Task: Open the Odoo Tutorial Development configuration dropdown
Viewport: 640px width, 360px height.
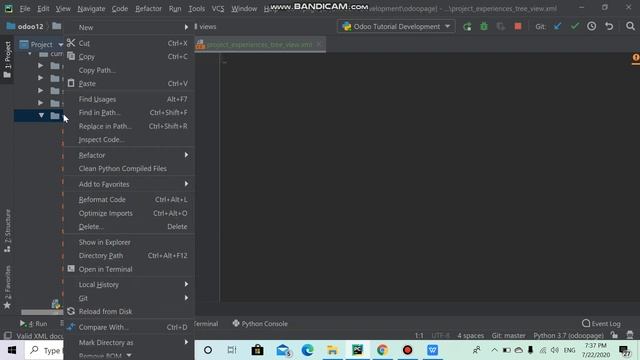Action: [396, 27]
